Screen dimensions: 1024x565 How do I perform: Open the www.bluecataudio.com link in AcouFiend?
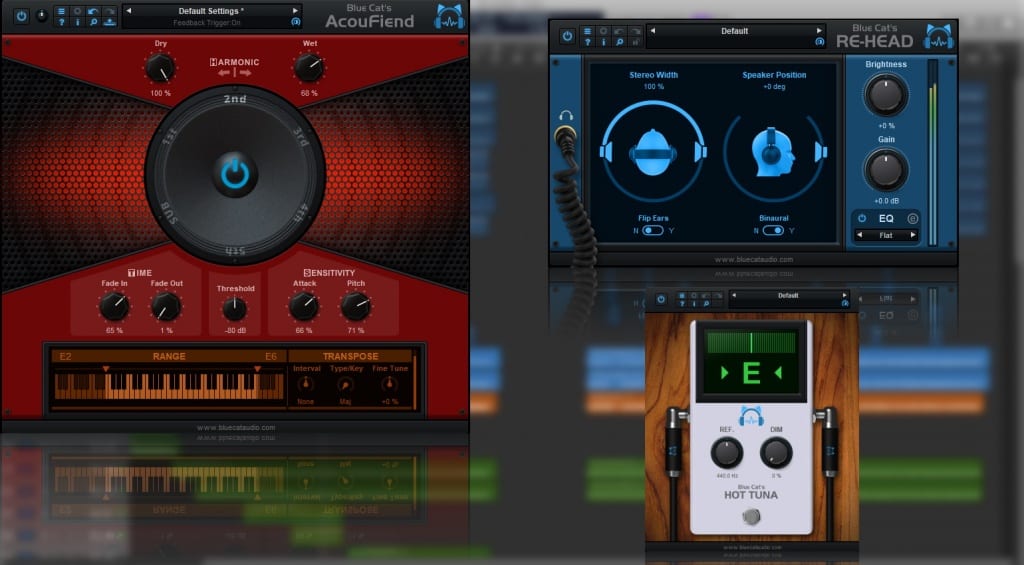(236, 427)
